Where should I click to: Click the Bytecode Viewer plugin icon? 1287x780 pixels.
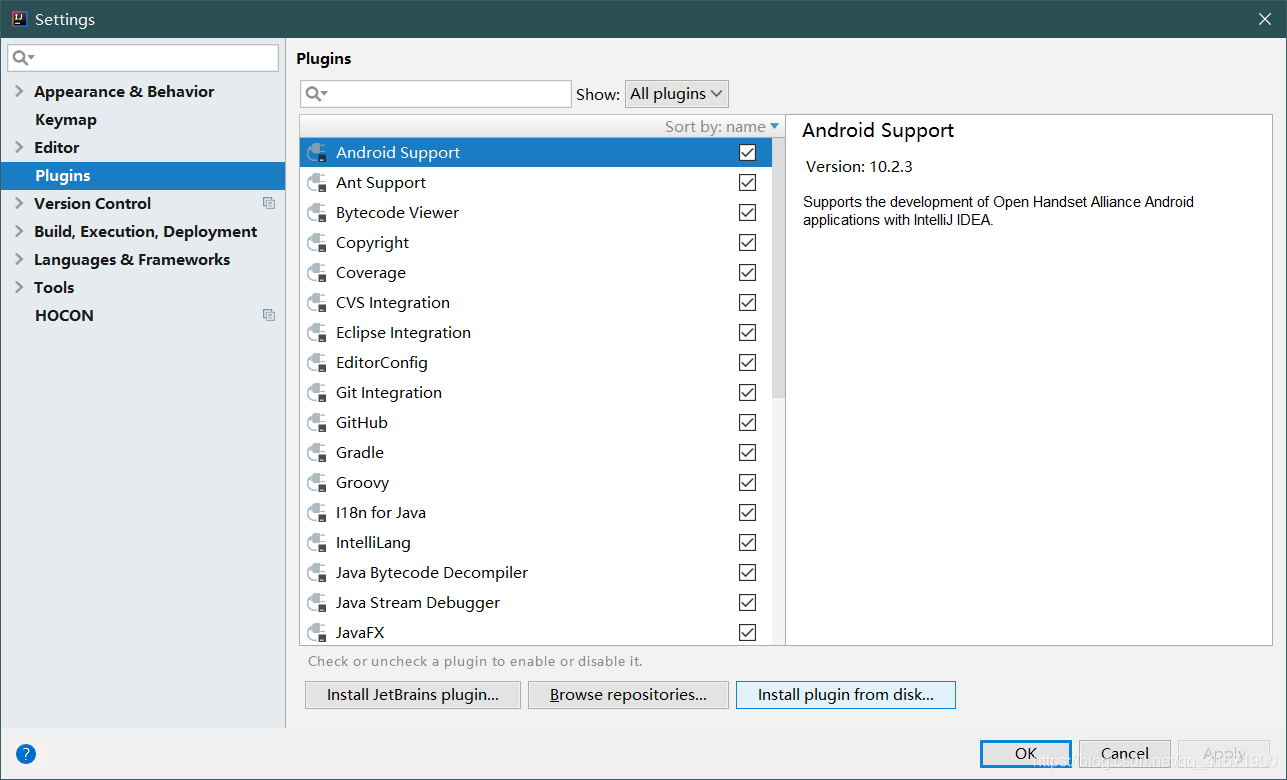coord(318,213)
